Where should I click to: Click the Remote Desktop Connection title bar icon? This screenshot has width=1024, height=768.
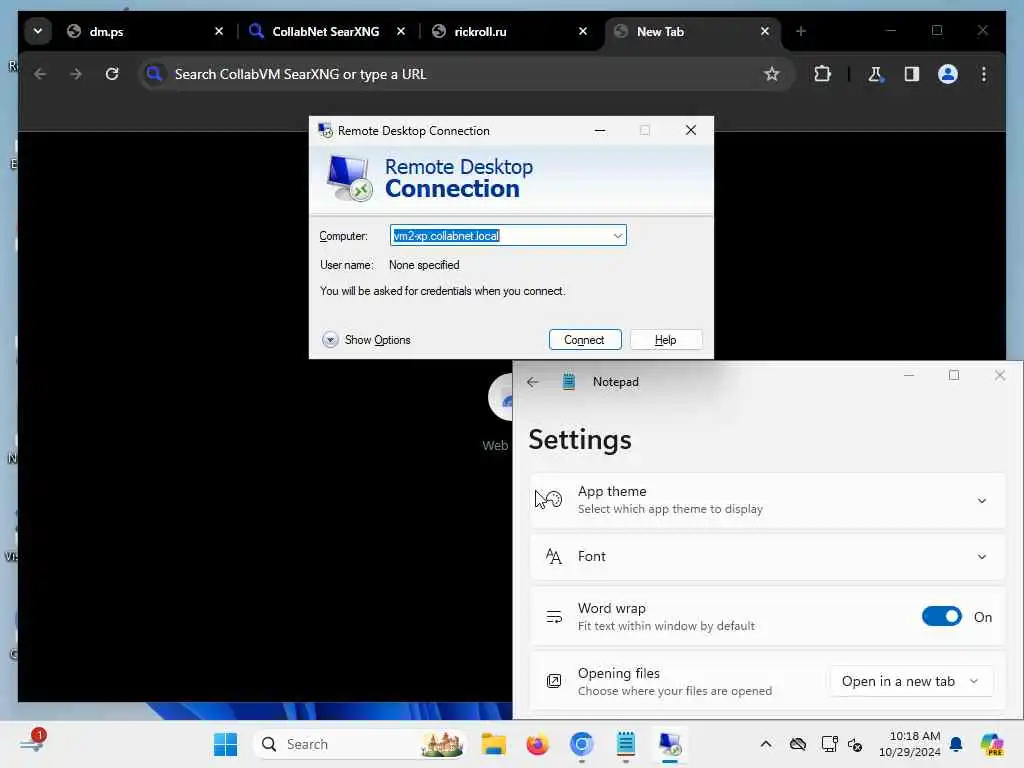pyautogui.click(x=325, y=131)
